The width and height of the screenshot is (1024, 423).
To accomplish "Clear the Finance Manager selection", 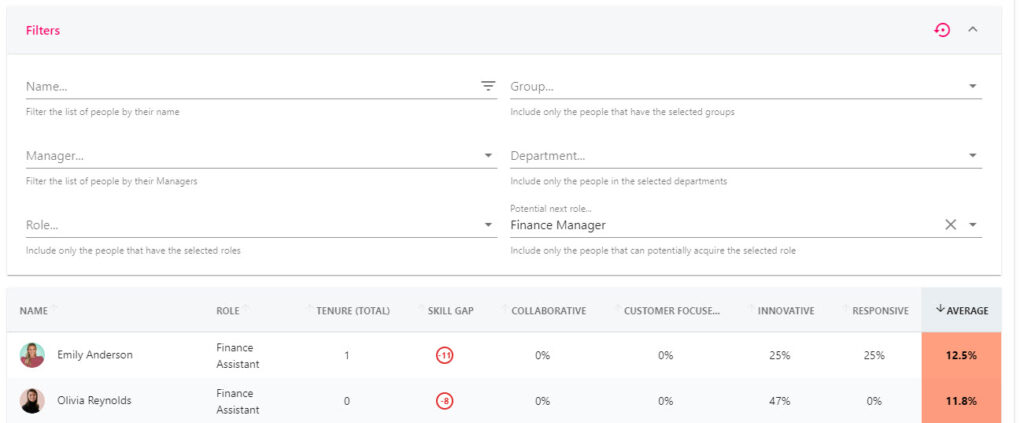I will tap(950, 225).
